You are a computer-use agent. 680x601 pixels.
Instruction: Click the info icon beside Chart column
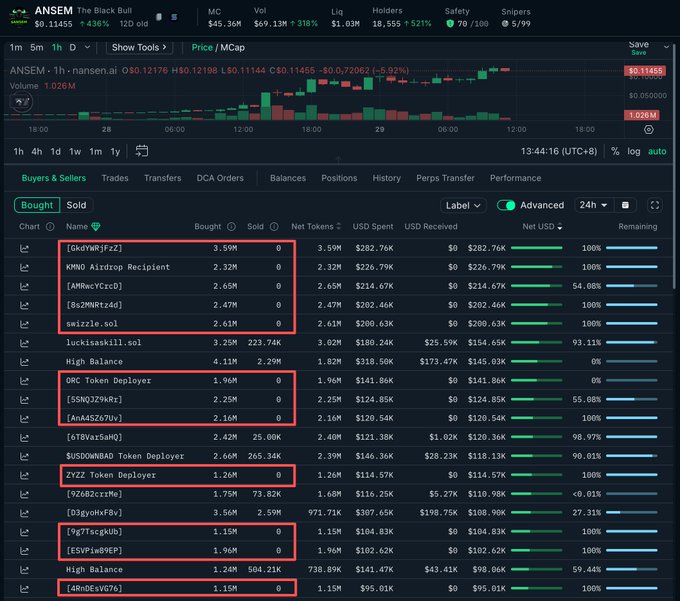click(x=50, y=226)
